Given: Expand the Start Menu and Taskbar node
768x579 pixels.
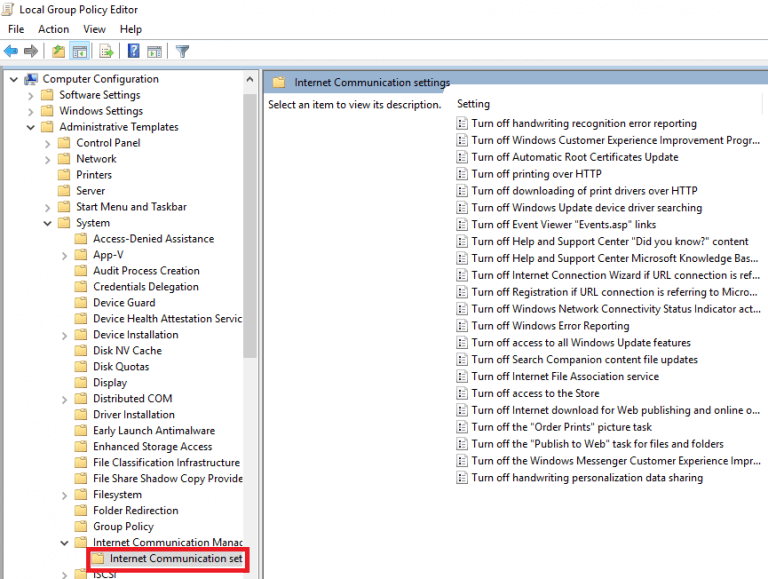Looking at the screenshot, I should [x=47, y=208].
